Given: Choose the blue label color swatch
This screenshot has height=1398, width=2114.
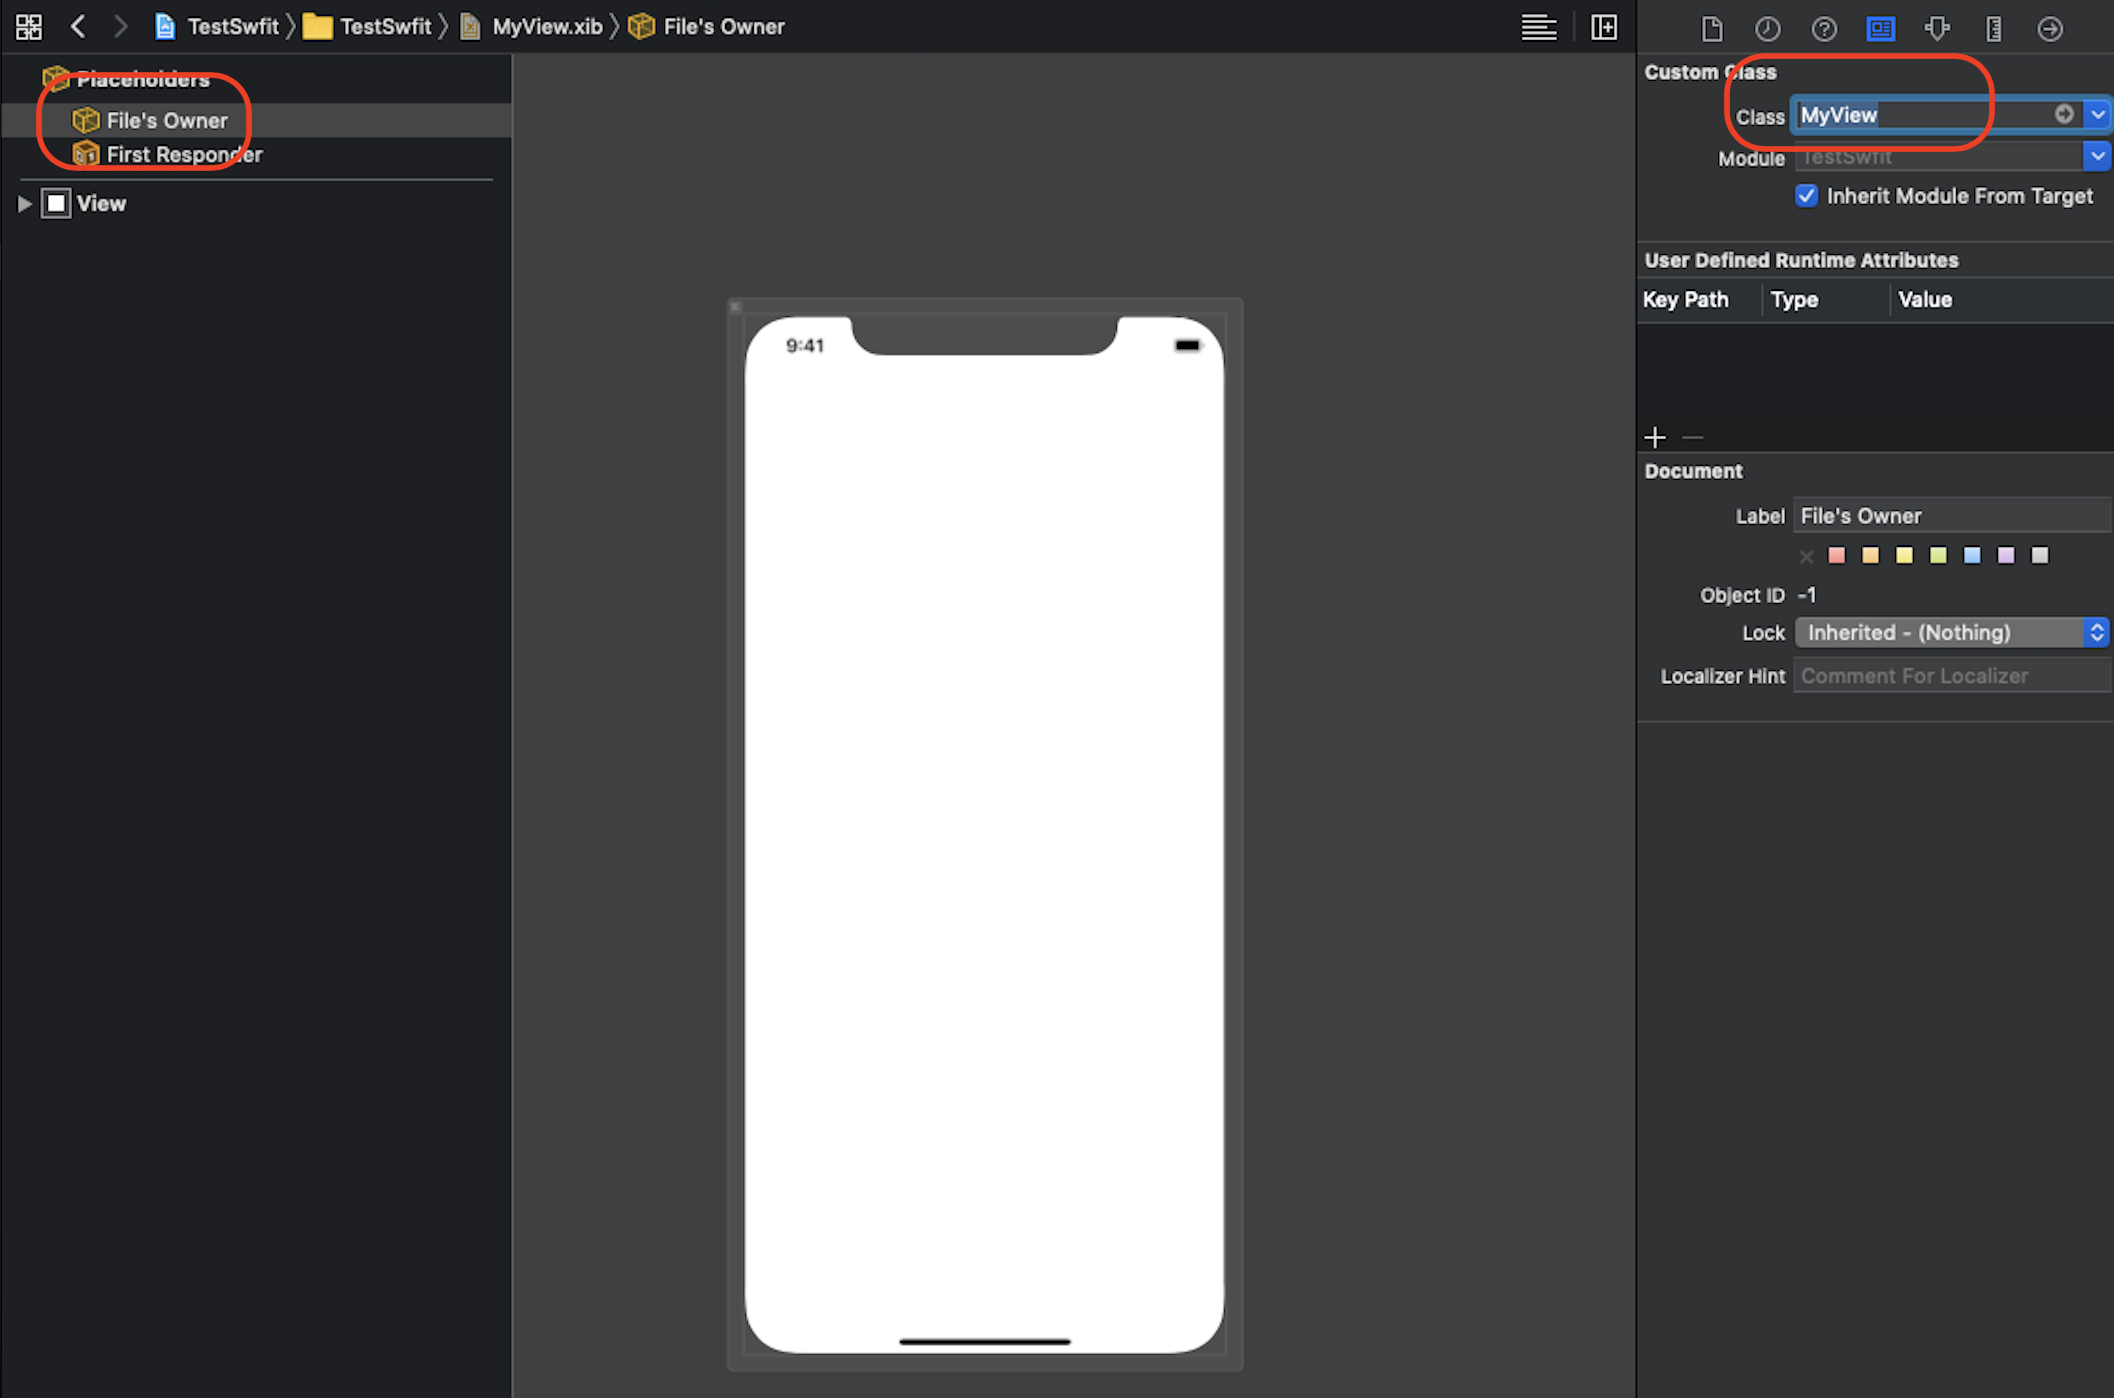Looking at the screenshot, I should pos(1972,556).
